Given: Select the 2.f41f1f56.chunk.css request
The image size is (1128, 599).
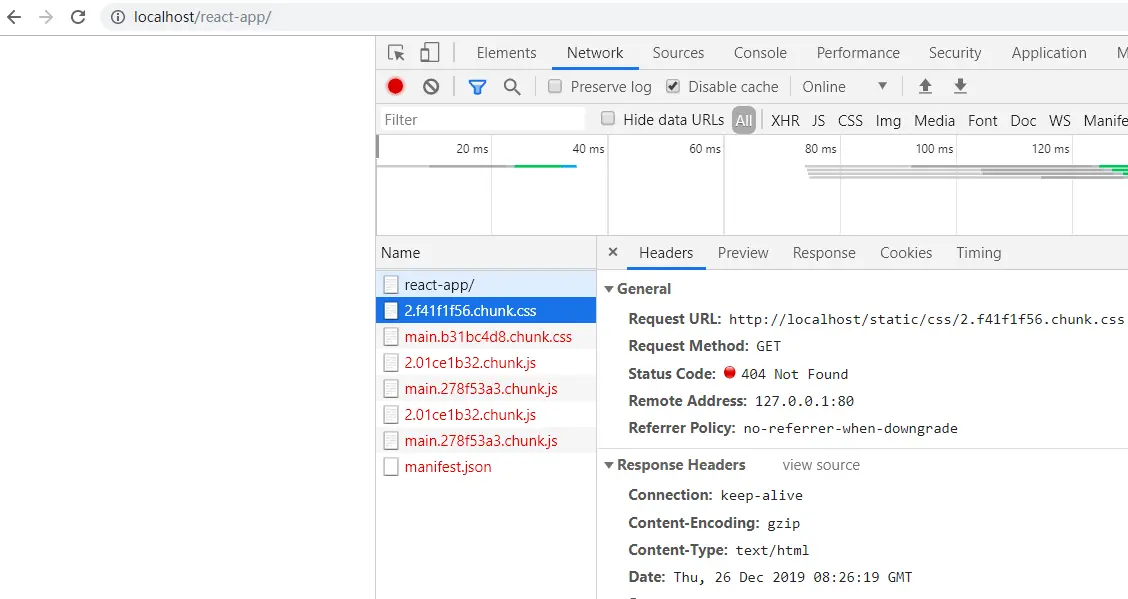Looking at the screenshot, I should pos(486,311).
